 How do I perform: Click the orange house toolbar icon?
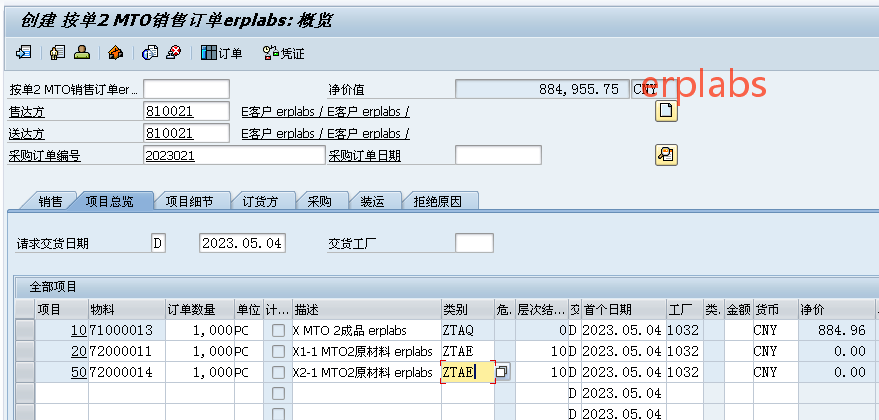pyautogui.click(x=115, y=53)
